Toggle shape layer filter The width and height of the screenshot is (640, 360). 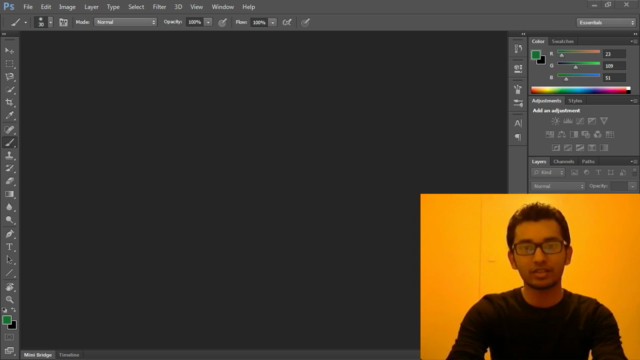[x=611, y=173]
